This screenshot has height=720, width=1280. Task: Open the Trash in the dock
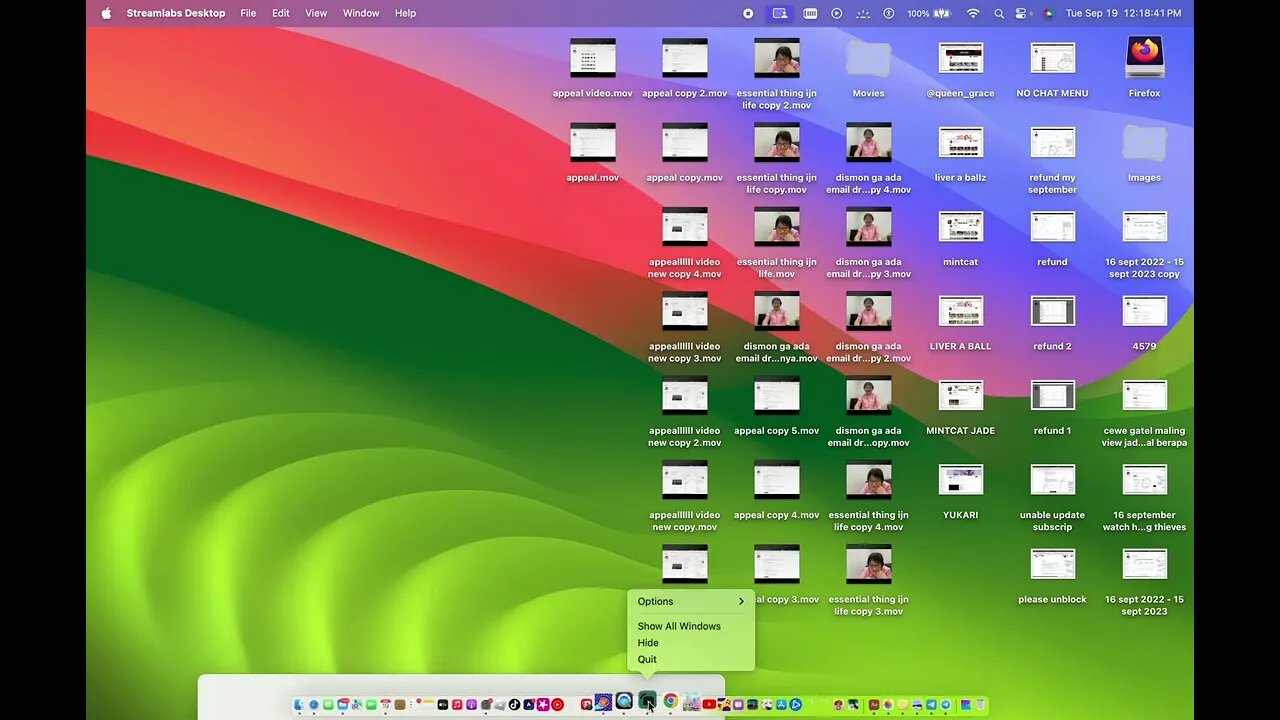[x=981, y=704]
